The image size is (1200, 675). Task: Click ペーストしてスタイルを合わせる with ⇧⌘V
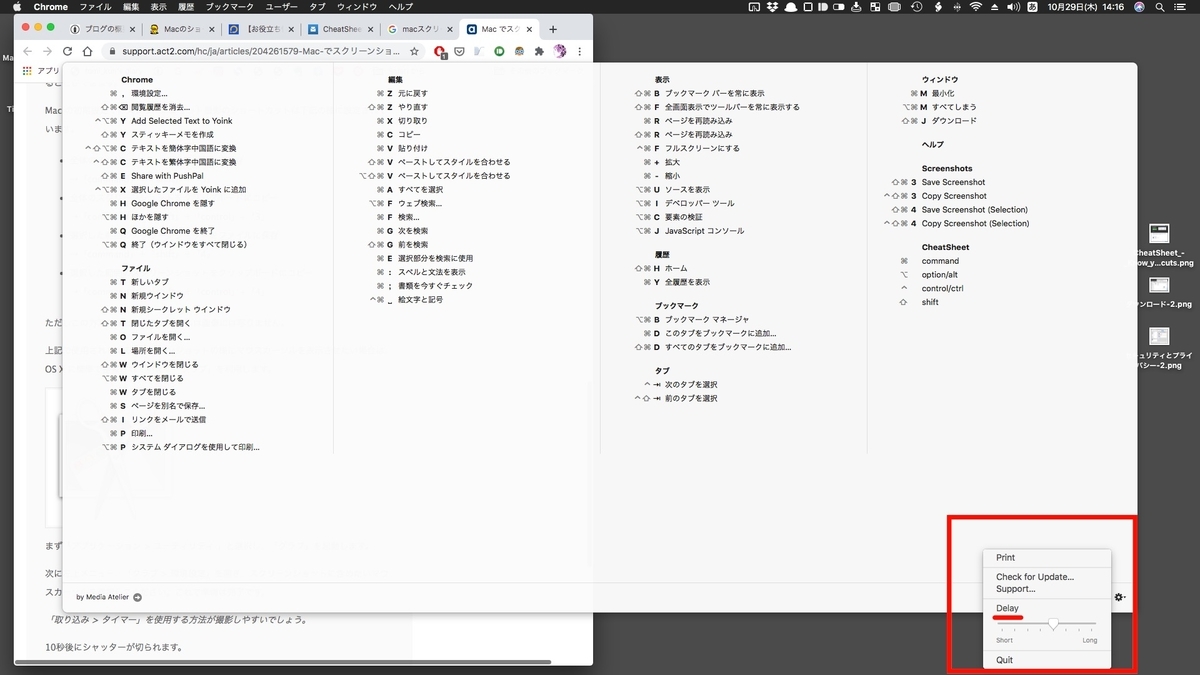(x=454, y=162)
